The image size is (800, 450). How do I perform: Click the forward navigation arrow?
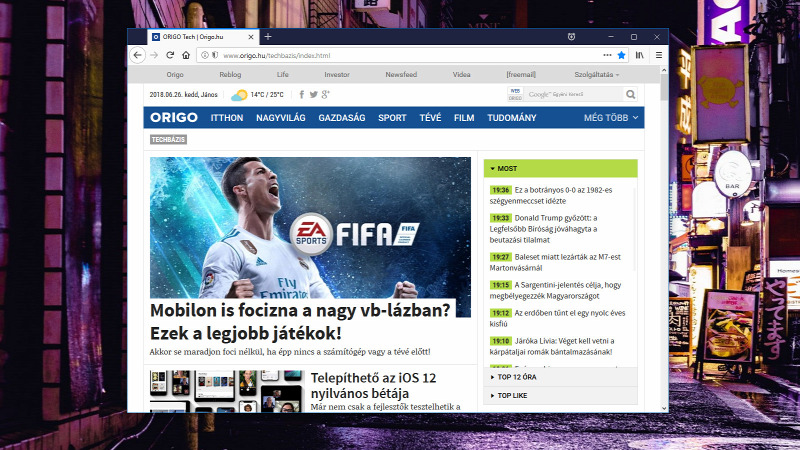154,55
